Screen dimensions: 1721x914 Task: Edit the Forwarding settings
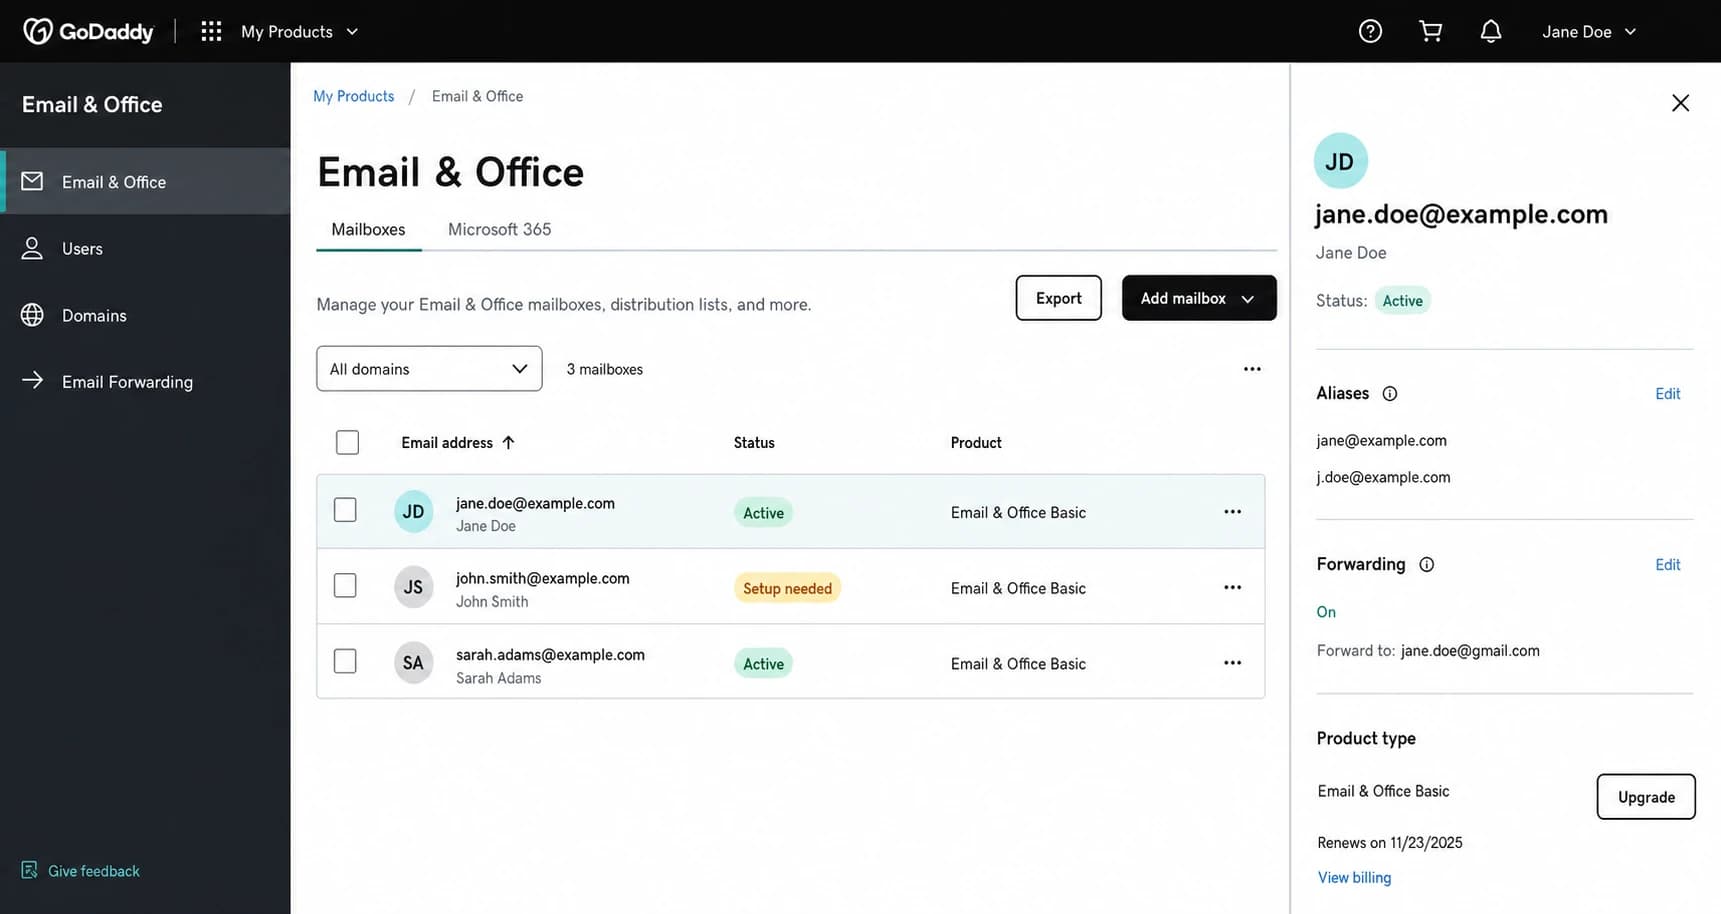[1667, 565]
